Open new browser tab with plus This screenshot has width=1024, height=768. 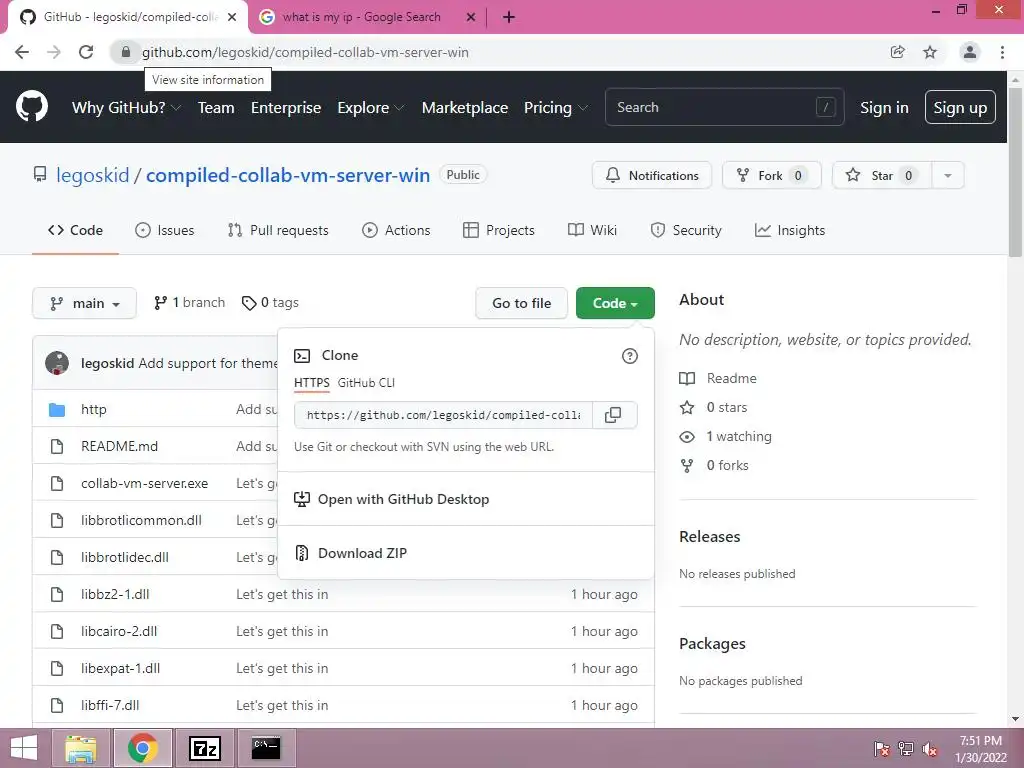point(509,17)
